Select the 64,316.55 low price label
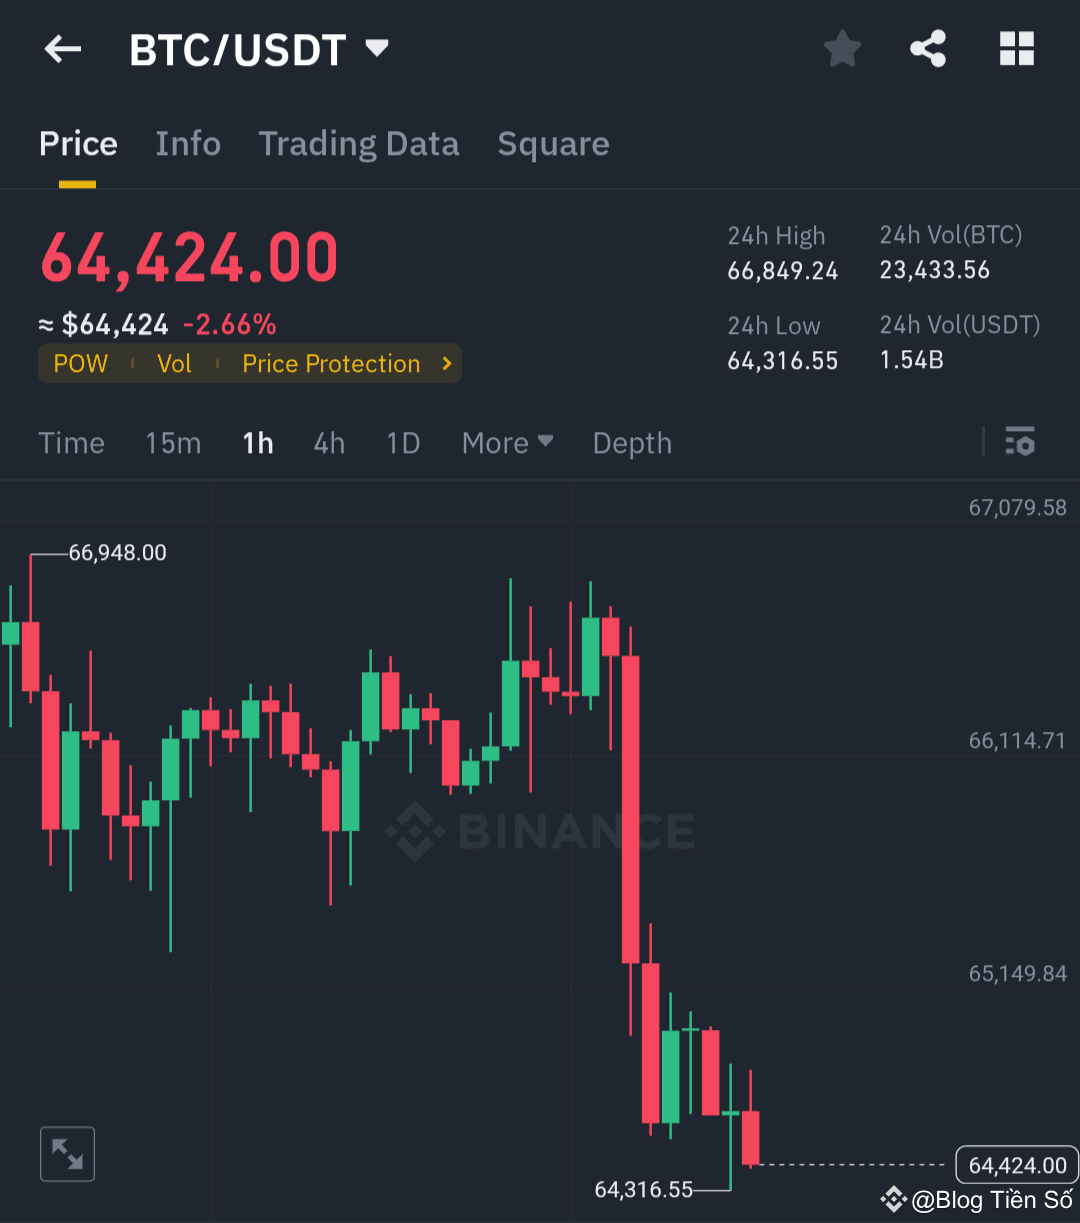The height and width of the screenshot is (1223, 1080). pyautogui.click(x=645, y=1189)
